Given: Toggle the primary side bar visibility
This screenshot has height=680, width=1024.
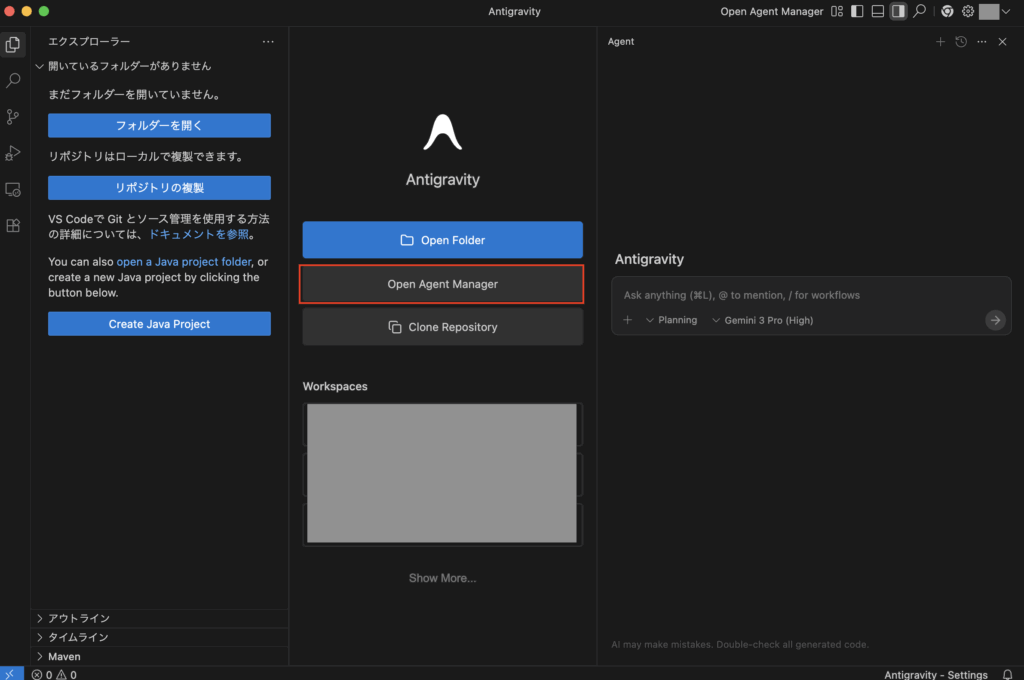Looking at the screenshot, I should click(x=857, y=11).
